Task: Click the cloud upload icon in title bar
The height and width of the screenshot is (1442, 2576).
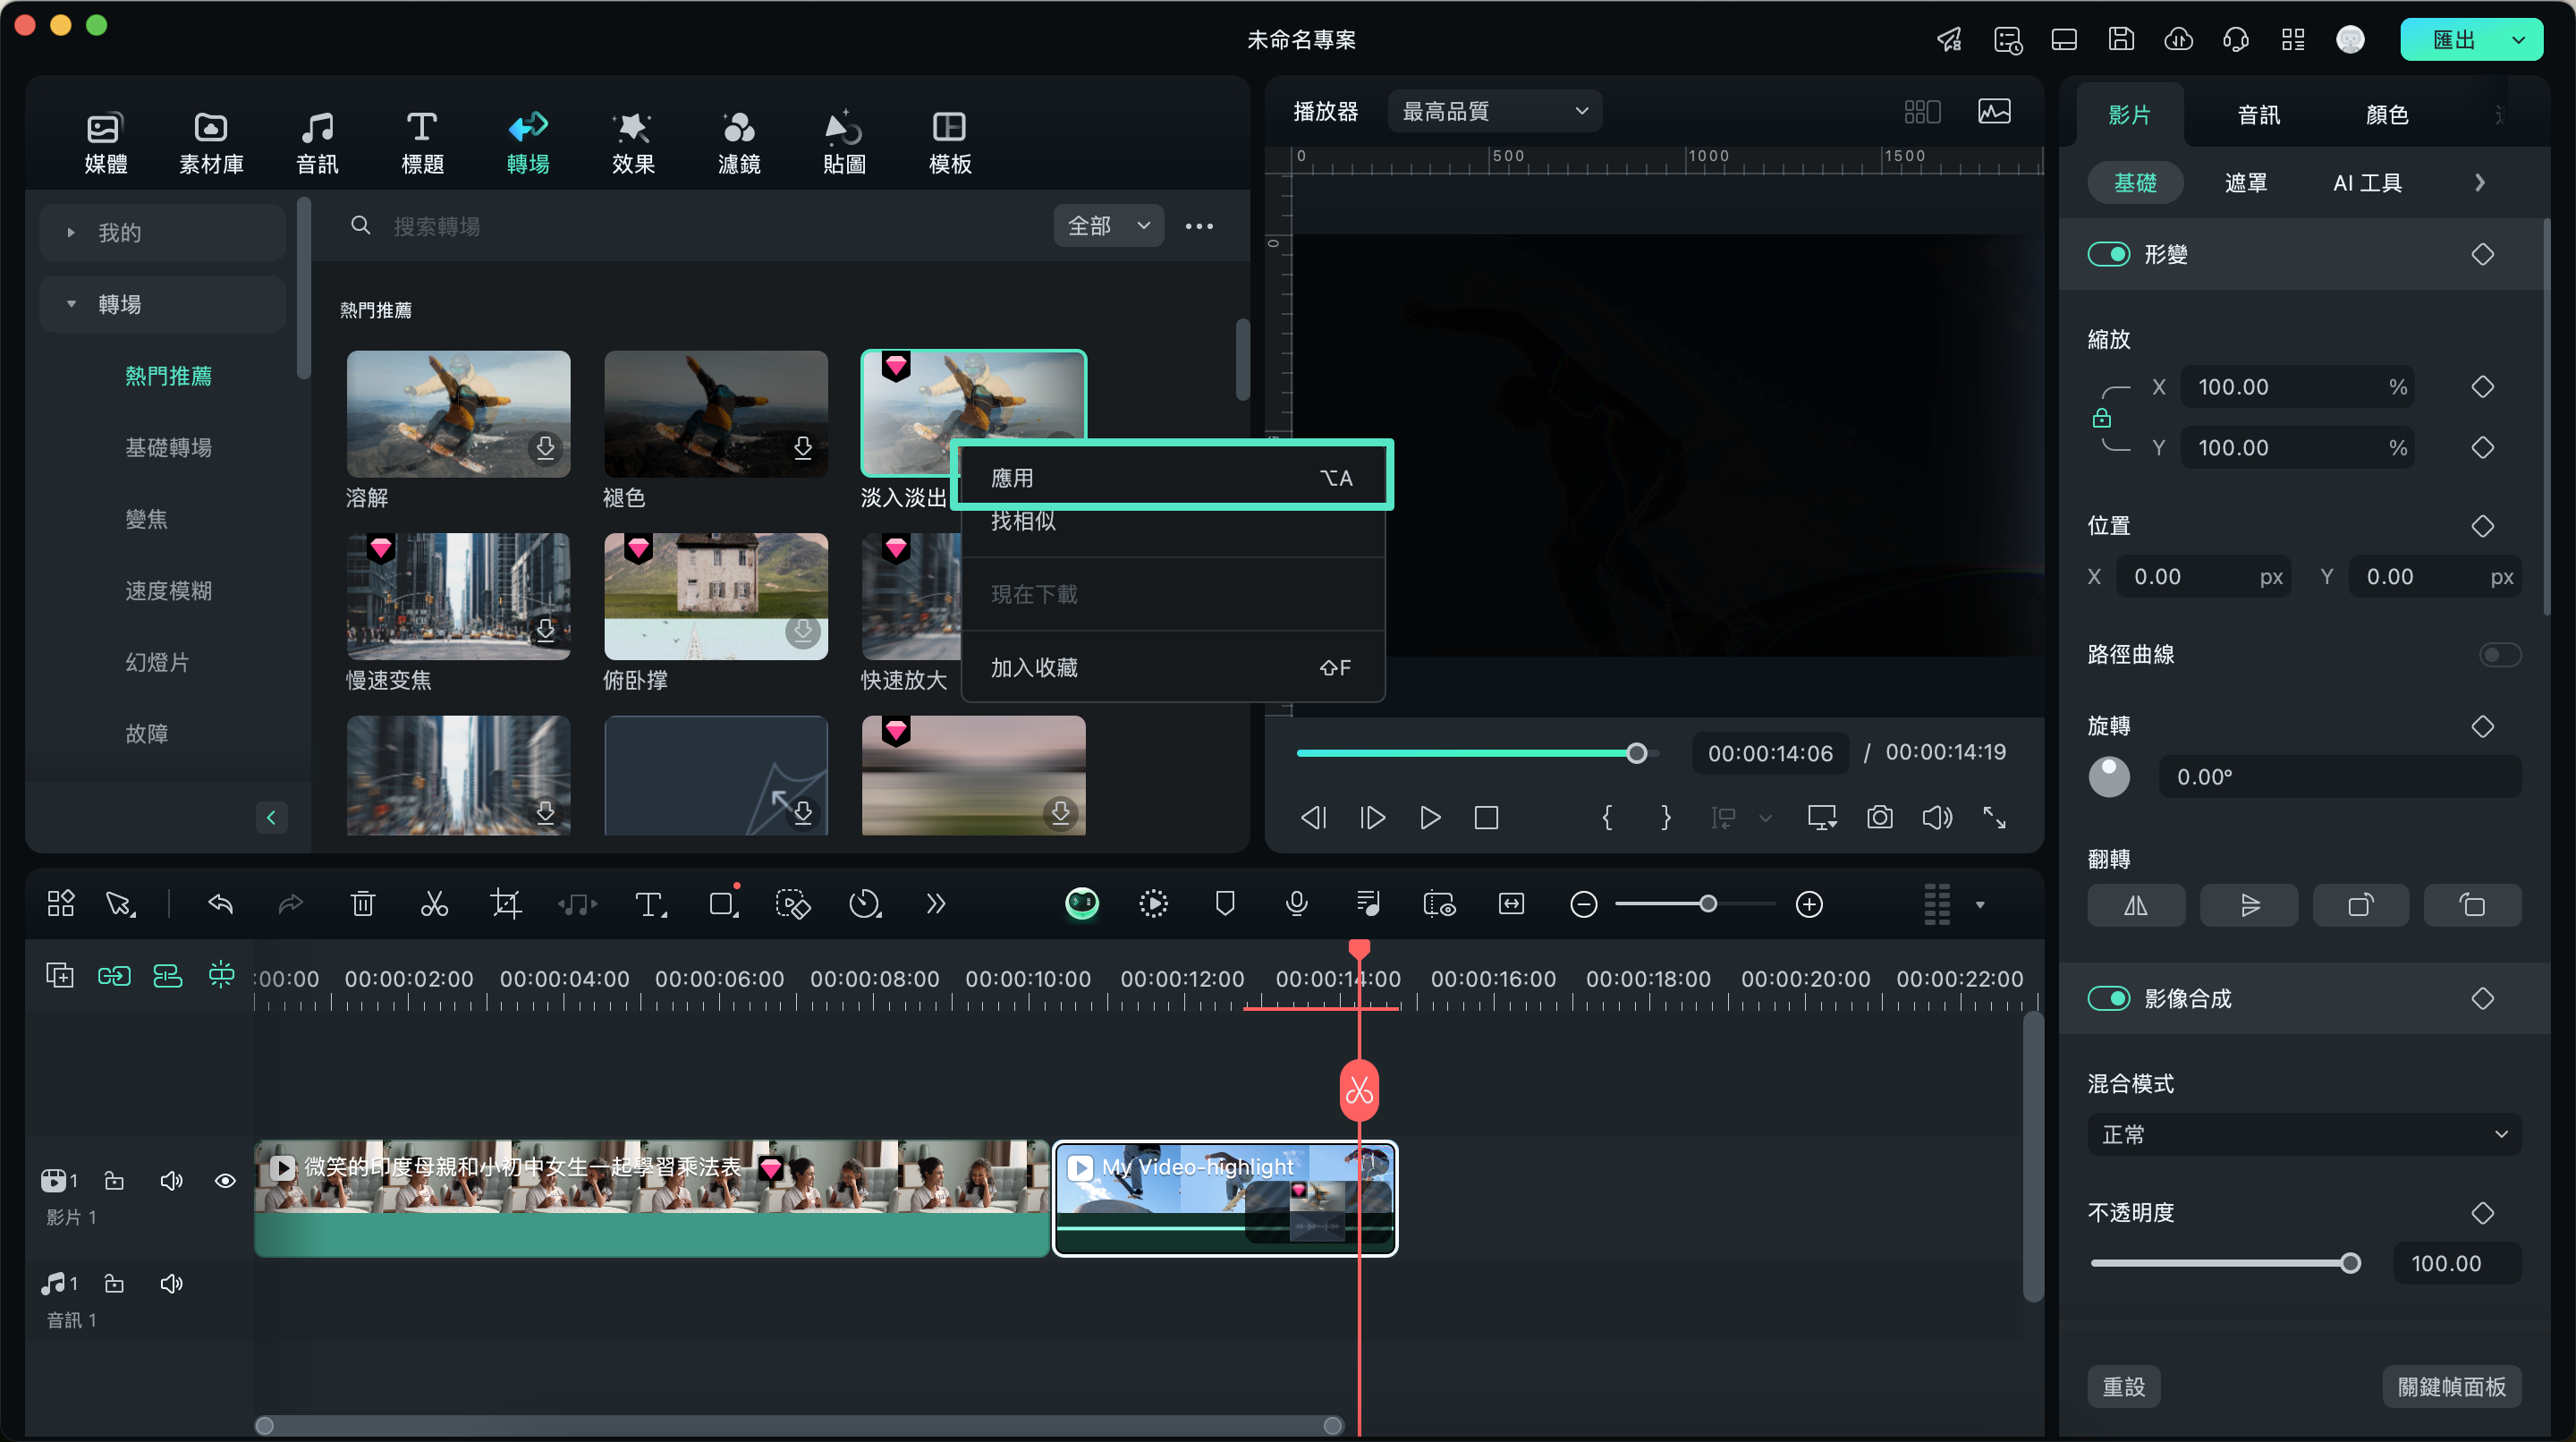Action: coord(2178,39)
